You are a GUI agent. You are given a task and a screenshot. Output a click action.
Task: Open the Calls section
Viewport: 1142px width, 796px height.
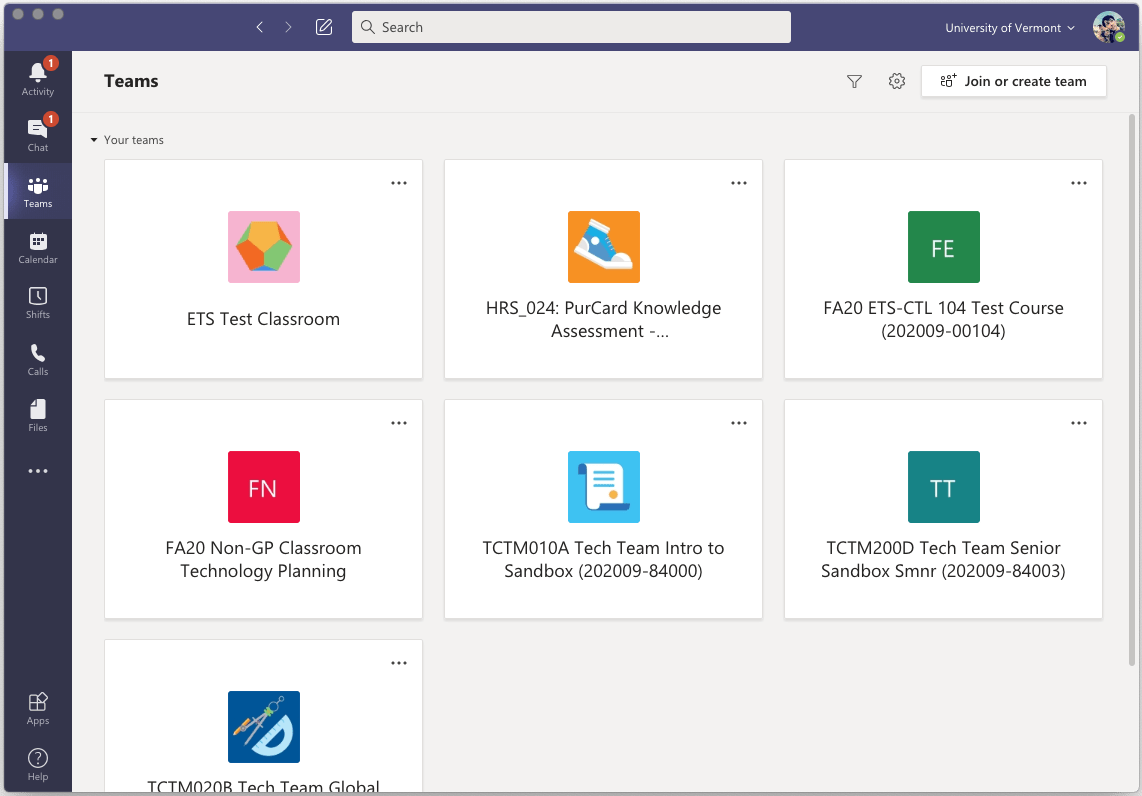point(37,359)
